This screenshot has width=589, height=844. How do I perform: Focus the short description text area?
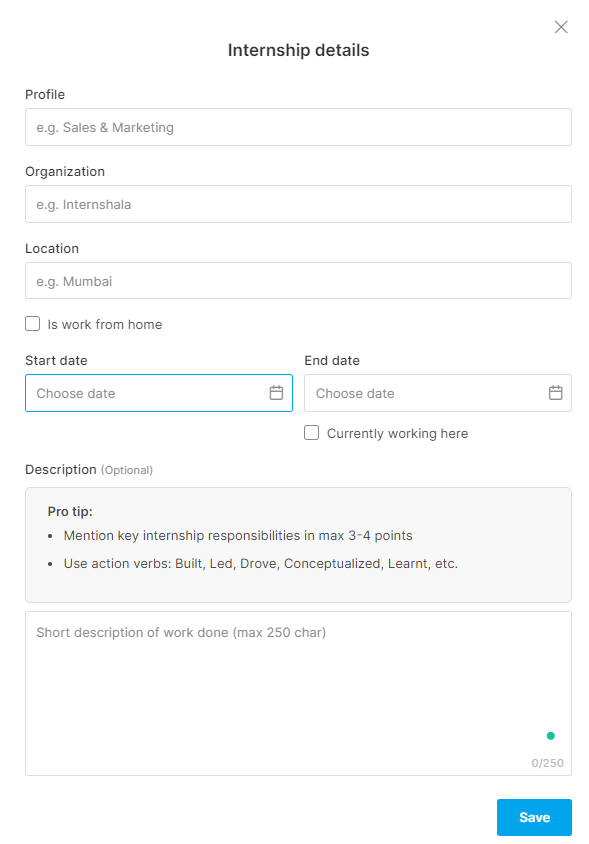tap(298, 693)
